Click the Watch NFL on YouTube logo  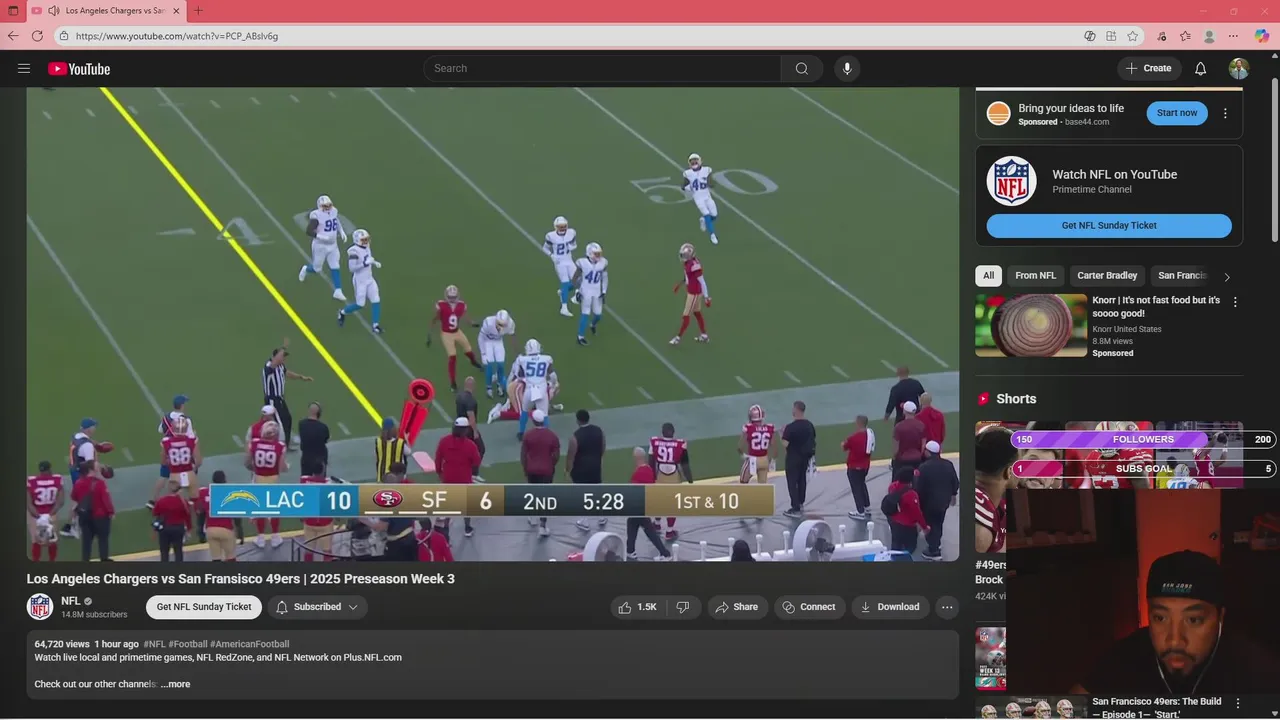tap(1011, 181)
